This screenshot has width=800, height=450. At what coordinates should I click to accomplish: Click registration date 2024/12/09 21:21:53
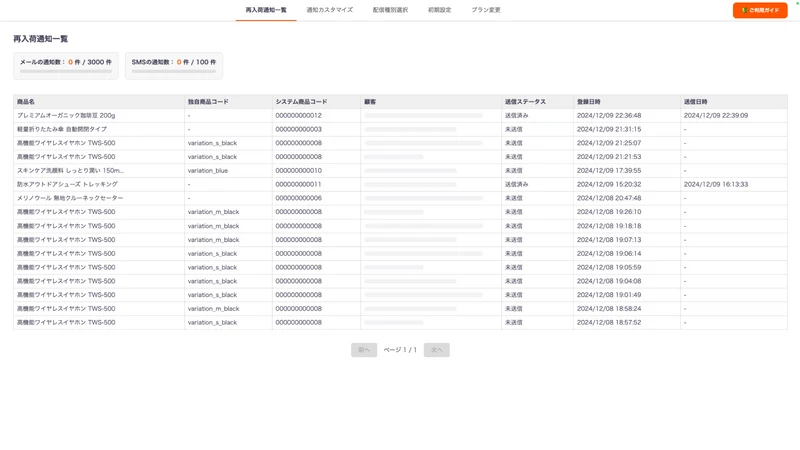click(x=609, y=157)
